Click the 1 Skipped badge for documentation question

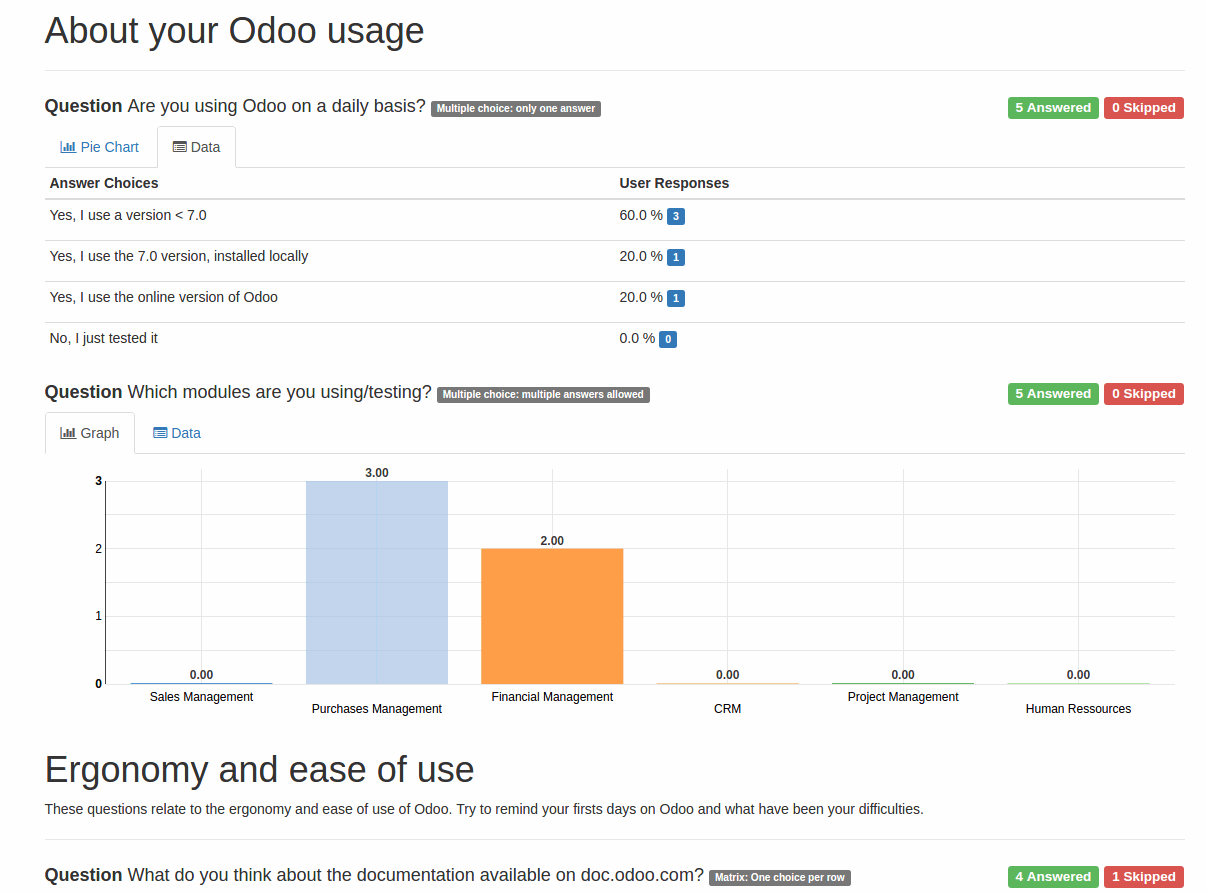click(x=1144, y=877)
